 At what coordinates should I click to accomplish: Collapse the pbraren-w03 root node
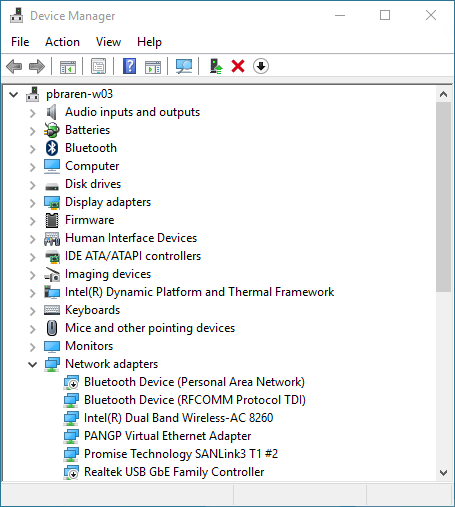click(14, 95)
